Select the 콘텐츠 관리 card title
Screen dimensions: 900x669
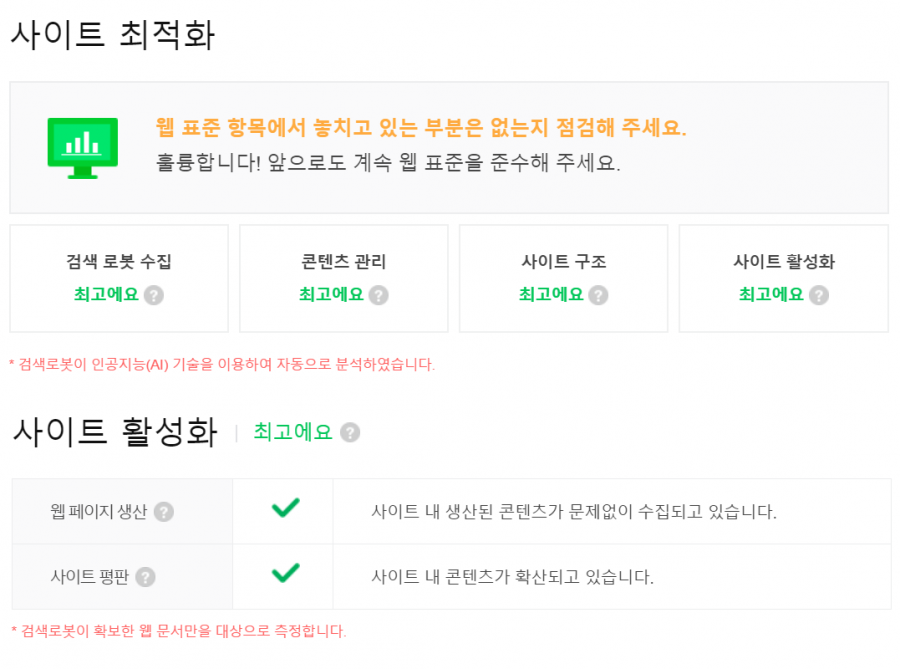[x=343, y=262]
